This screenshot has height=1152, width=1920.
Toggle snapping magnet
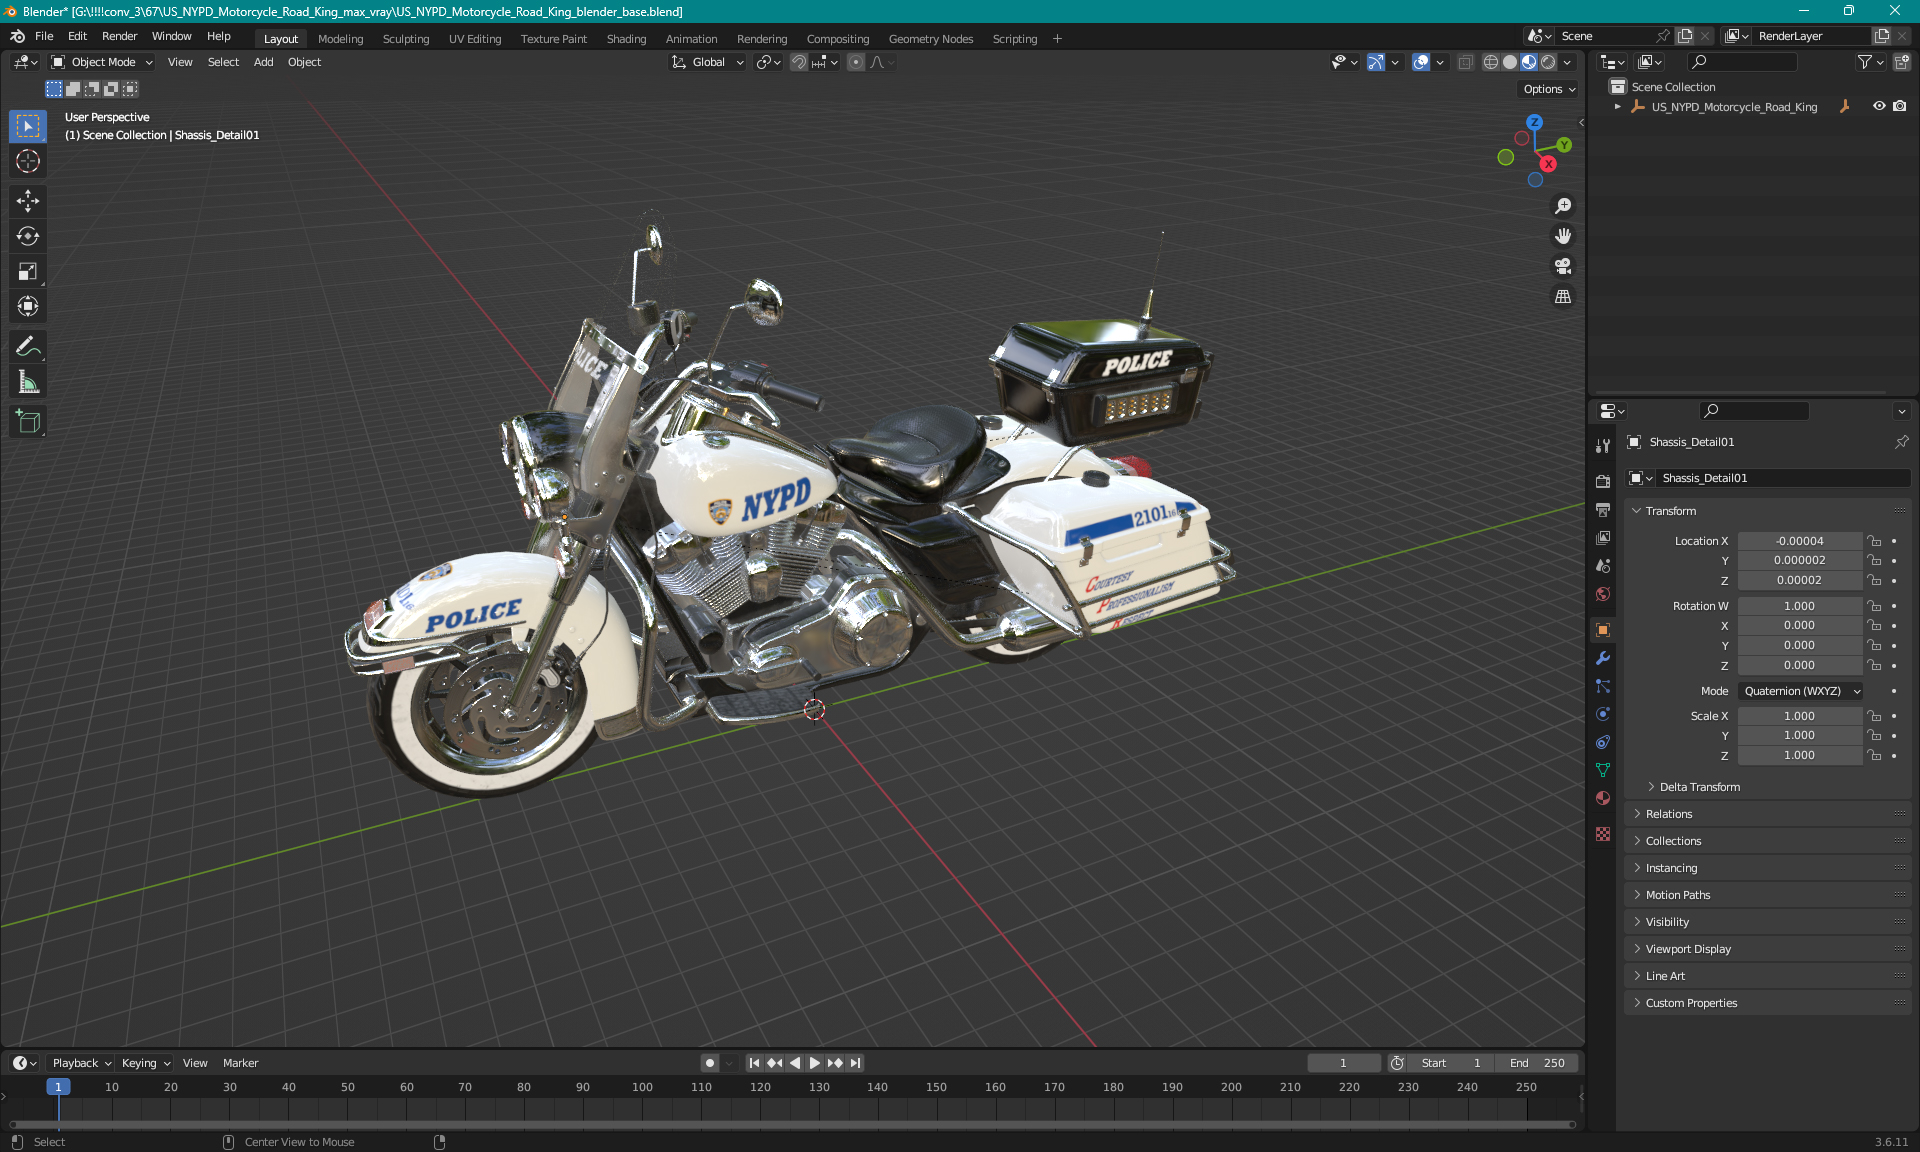[799, 62]
